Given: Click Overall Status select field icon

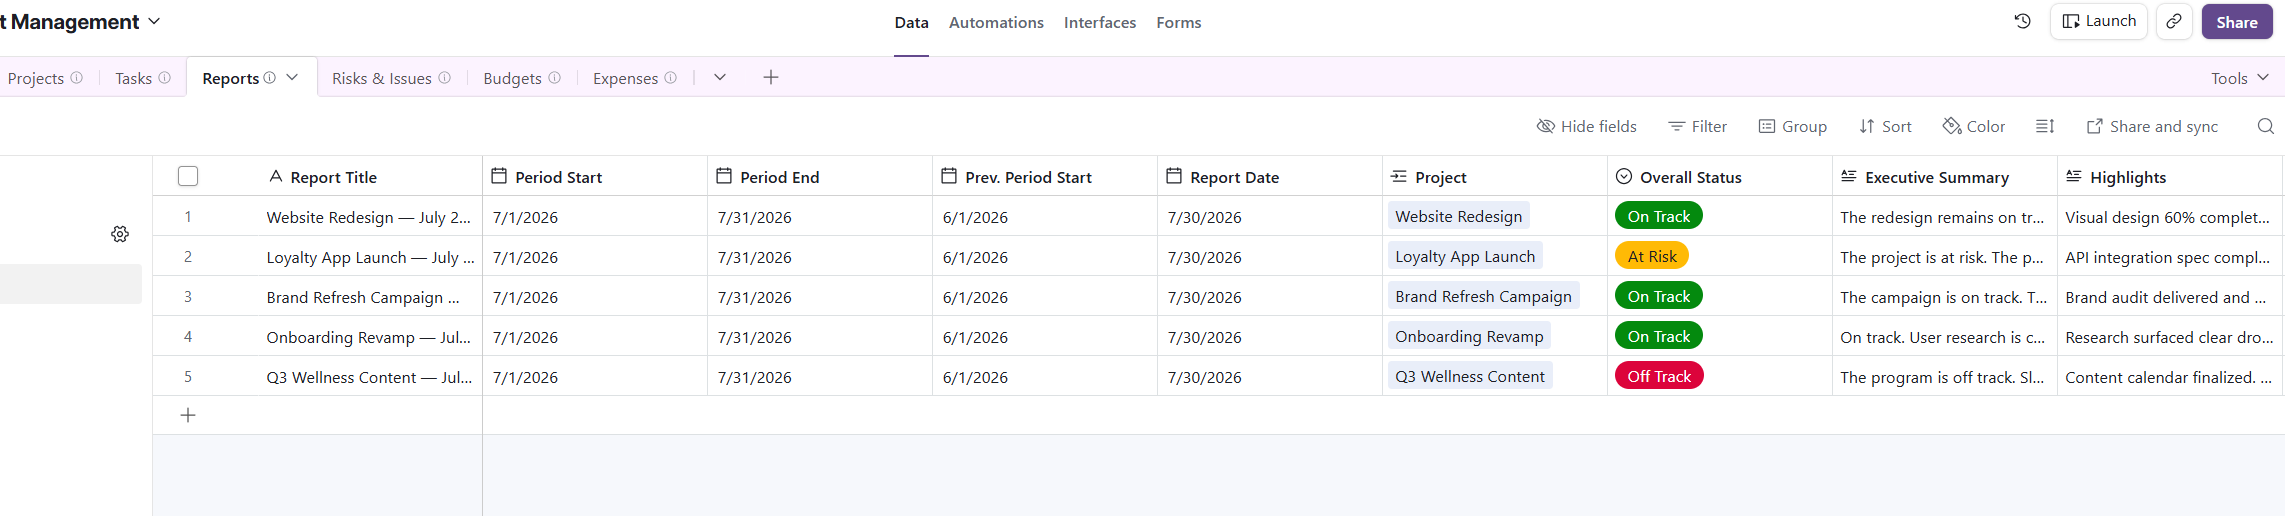Looking at the screenshot, I should coord(1624,176).
